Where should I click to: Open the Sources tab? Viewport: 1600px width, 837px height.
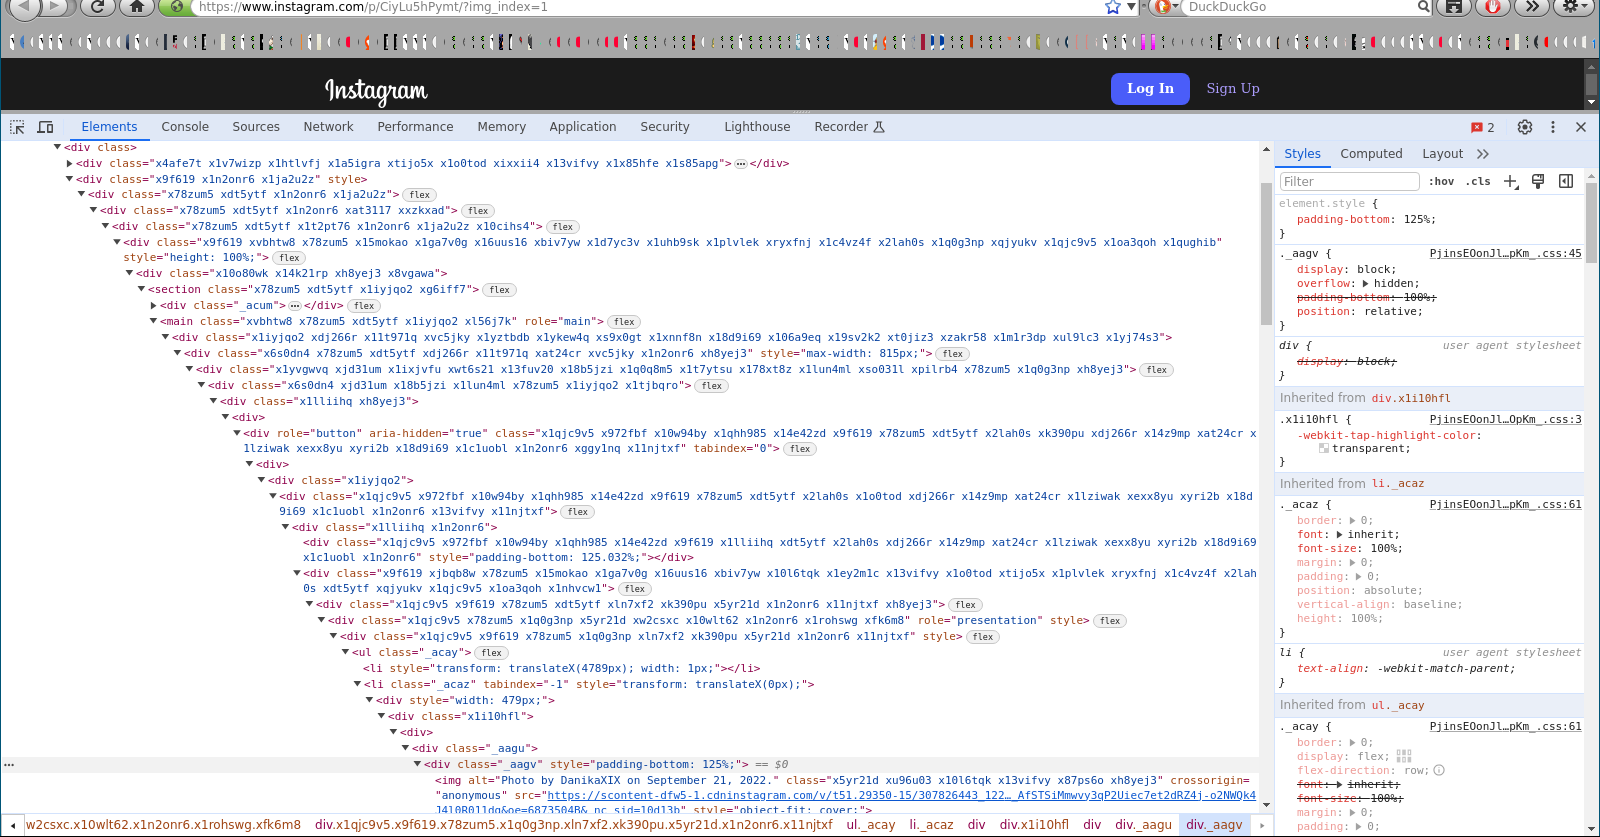256,127
